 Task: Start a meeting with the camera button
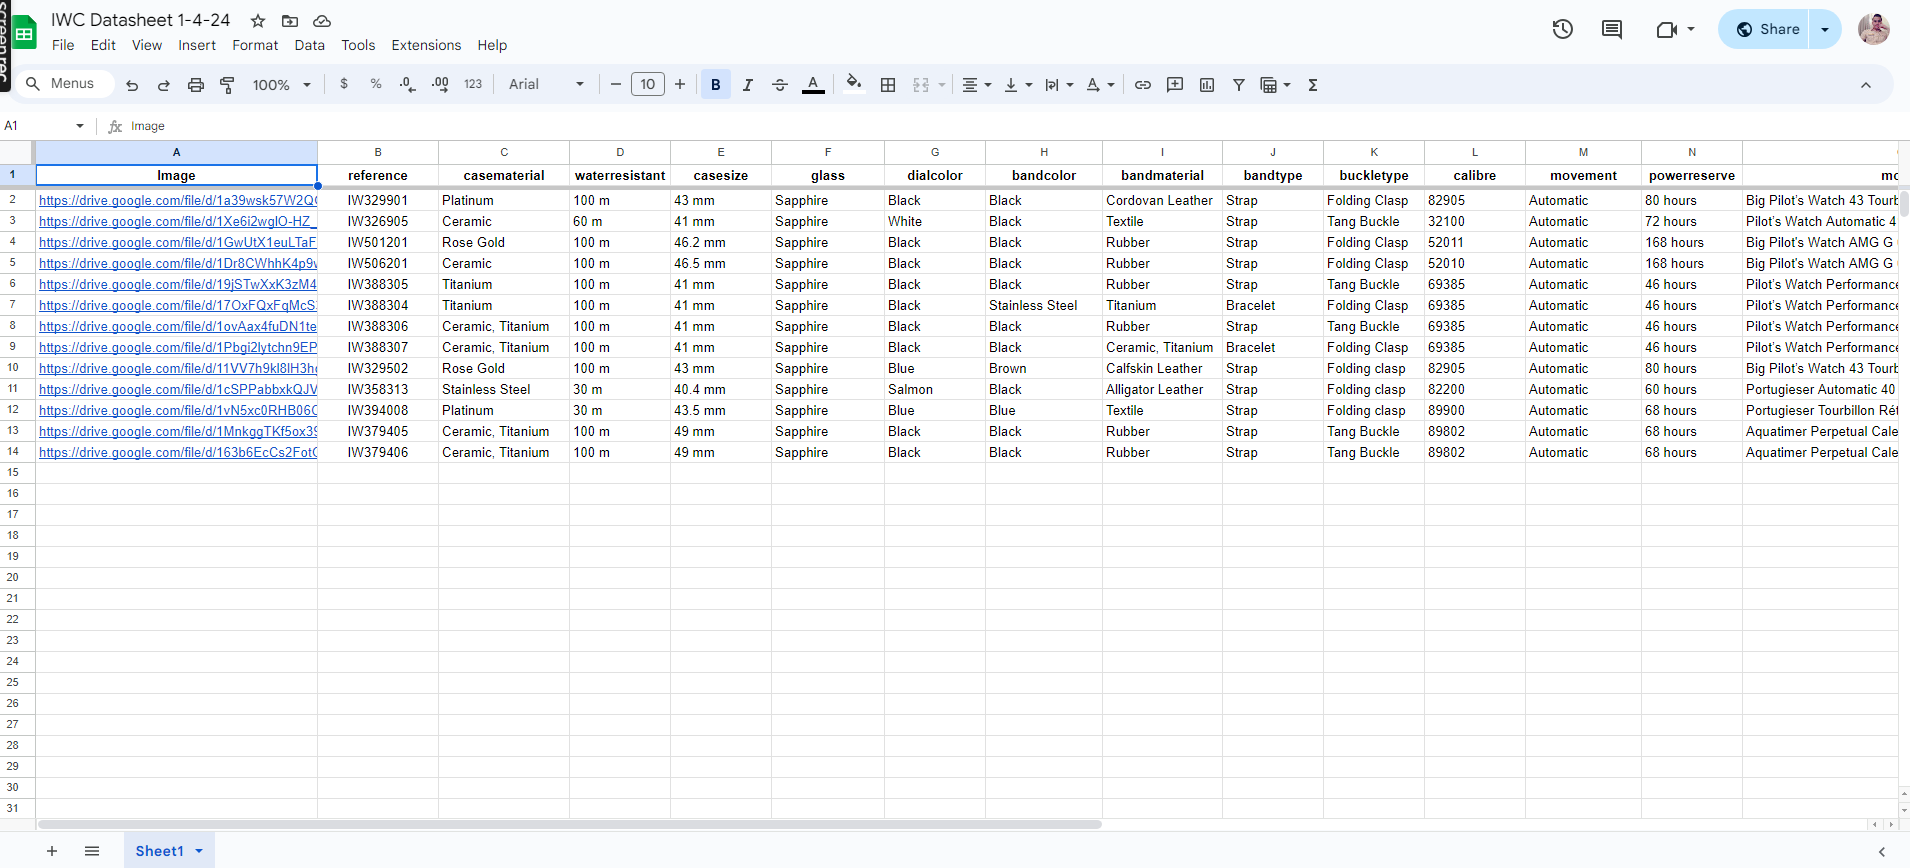pos(1675,29)
